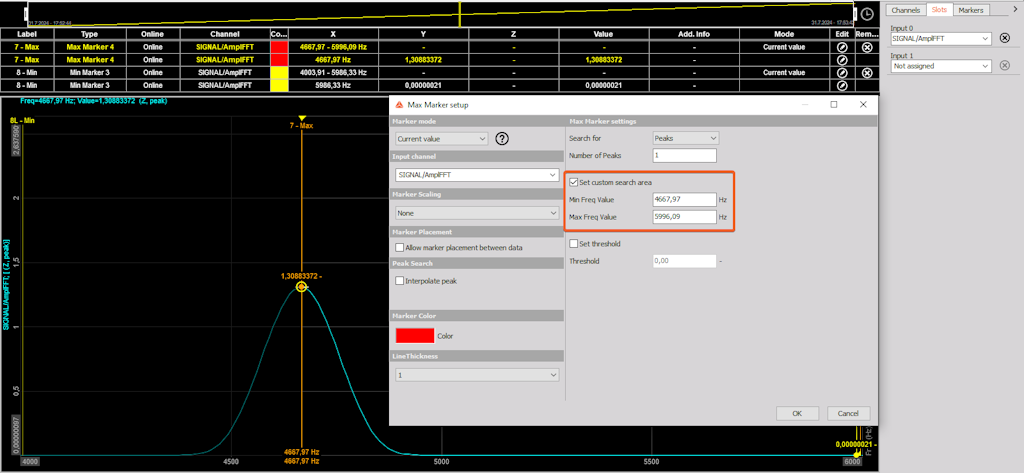This screenshot has width=1024, height=473.
Task: Click the 4003,91 - 5986,33 Hz cell
Action: pyautogui.click(x=333, y=73)
